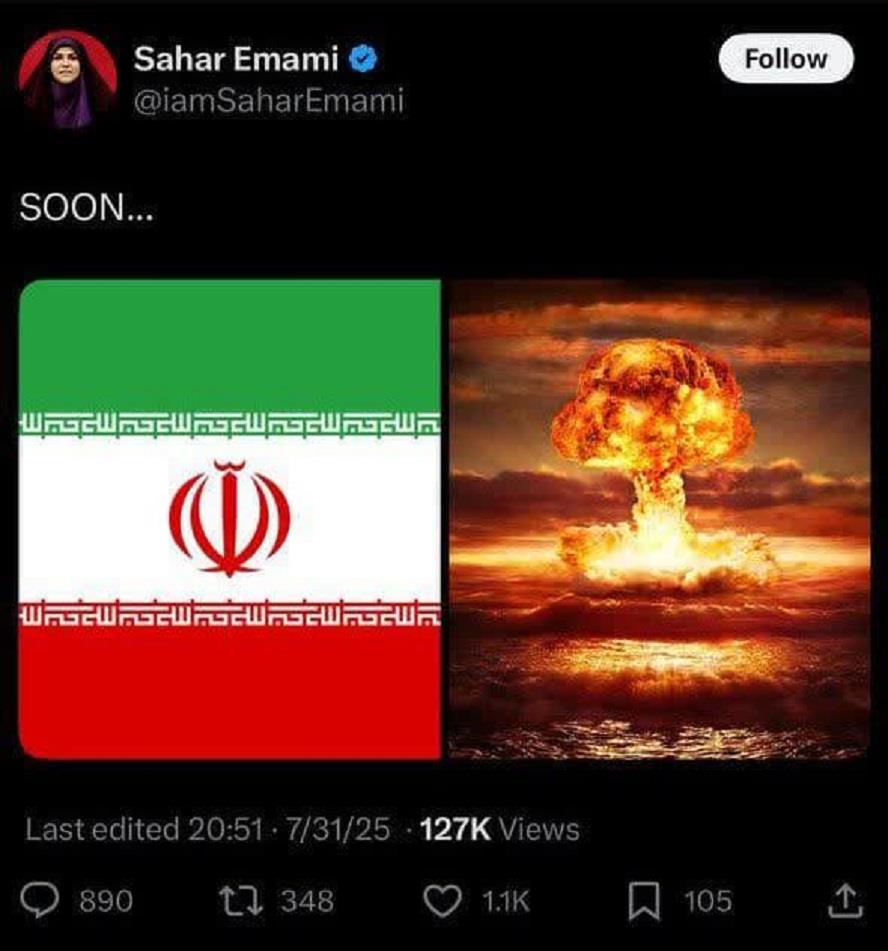Click the 7/31/25 post date
This screenshot has height=951, width=888.
(x=338, y=829)
